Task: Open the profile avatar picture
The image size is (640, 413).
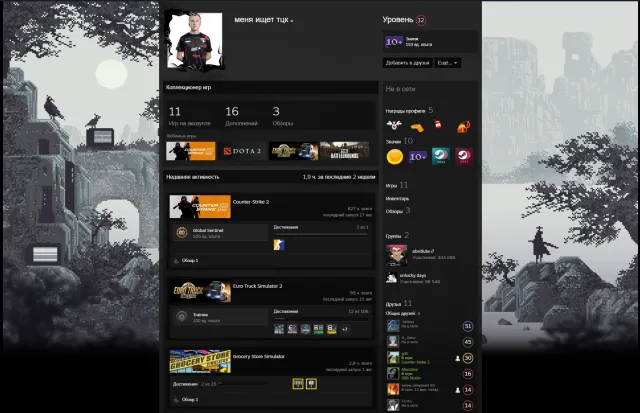Action: [195, 40]
